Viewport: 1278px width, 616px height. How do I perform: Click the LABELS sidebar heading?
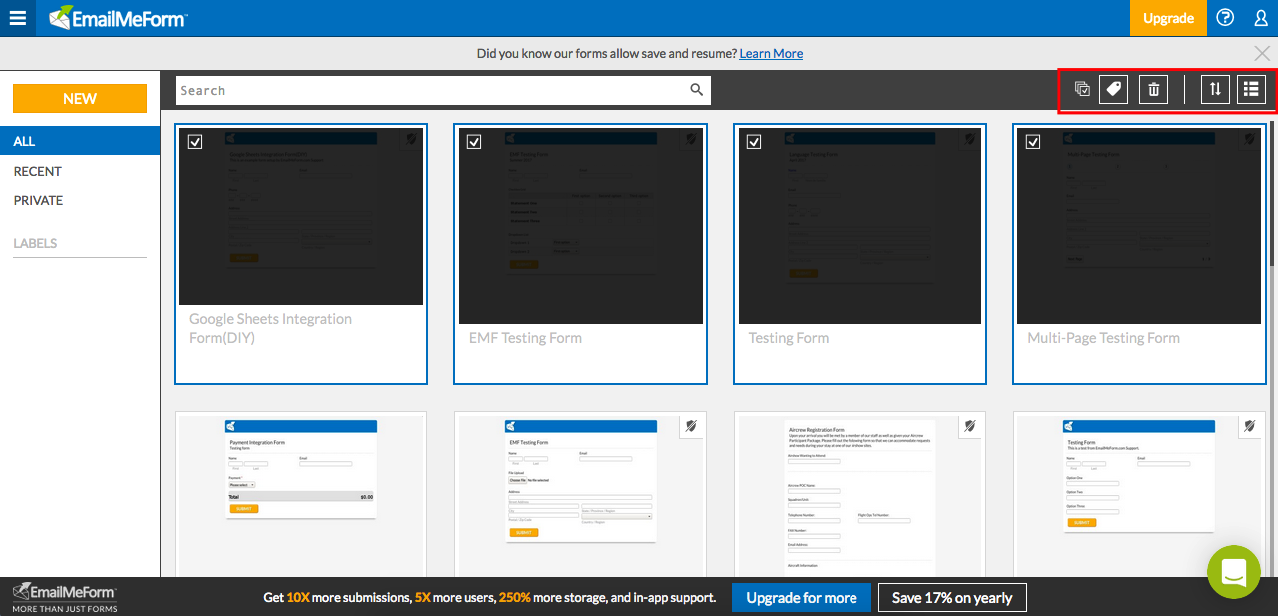[x=35, y=243]
